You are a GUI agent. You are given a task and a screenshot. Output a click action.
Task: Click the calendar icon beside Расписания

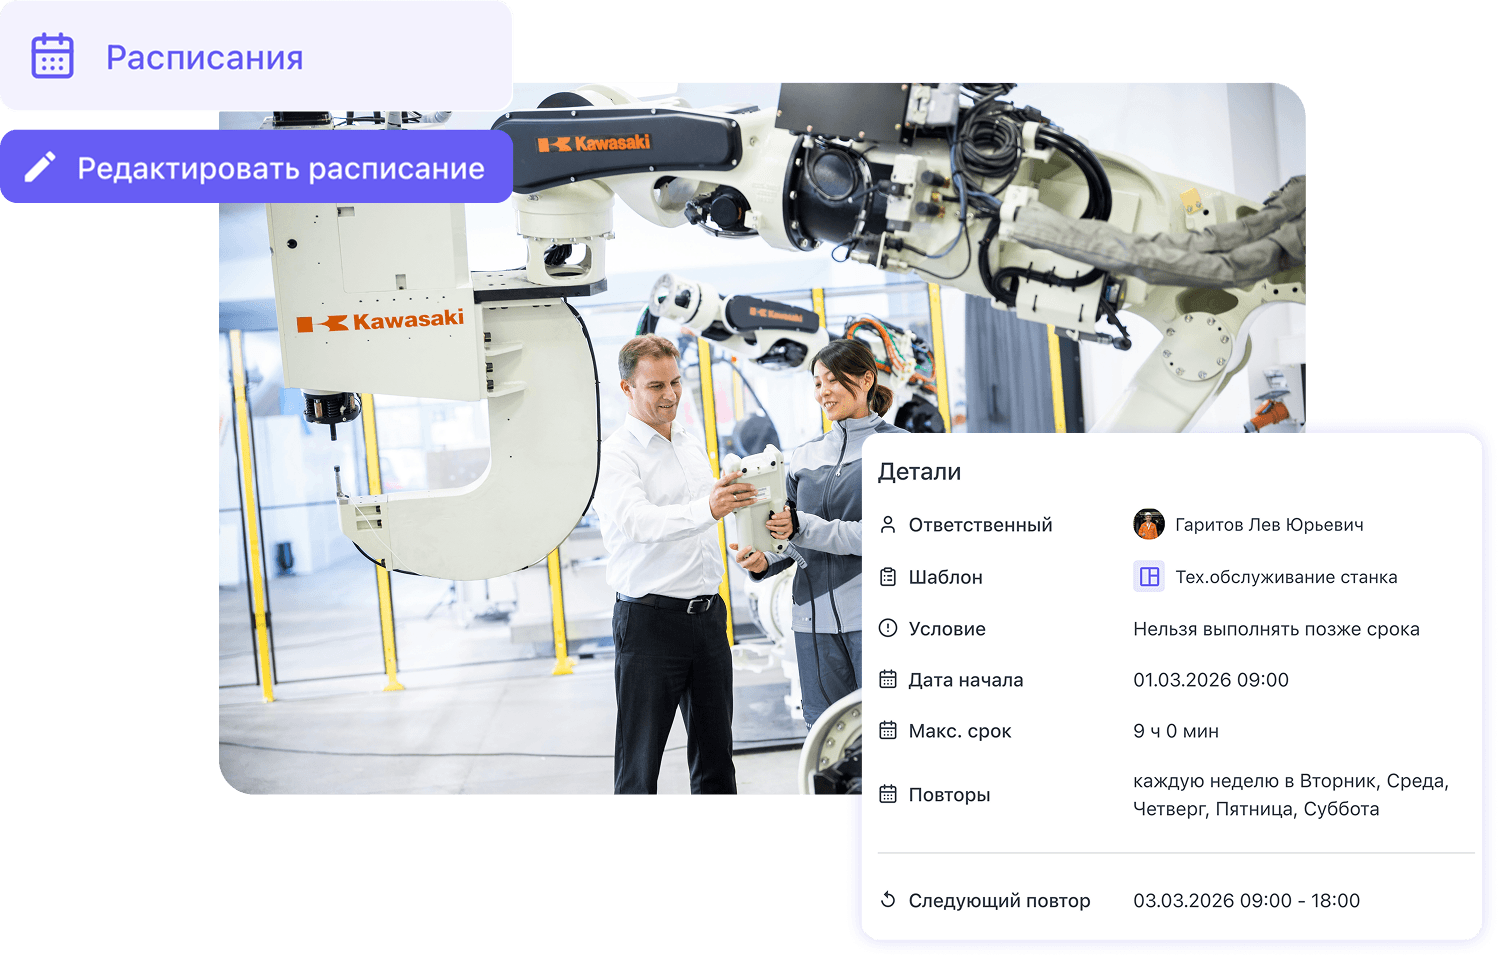[x=52, y=56]
